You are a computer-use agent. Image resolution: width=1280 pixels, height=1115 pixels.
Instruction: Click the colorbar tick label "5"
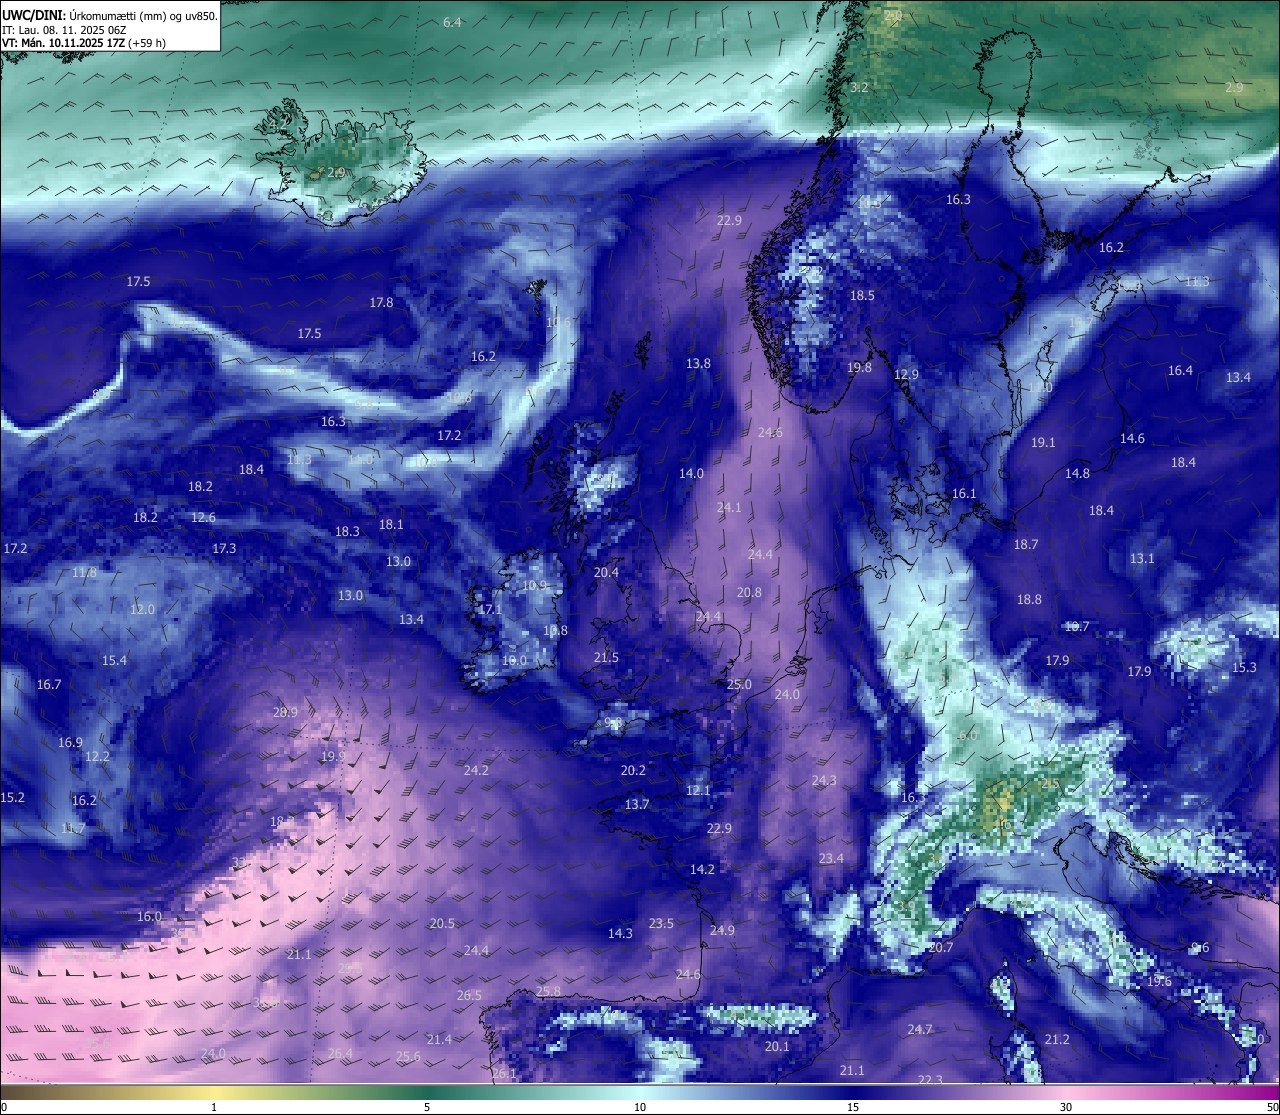click(x=427, y=1107)
